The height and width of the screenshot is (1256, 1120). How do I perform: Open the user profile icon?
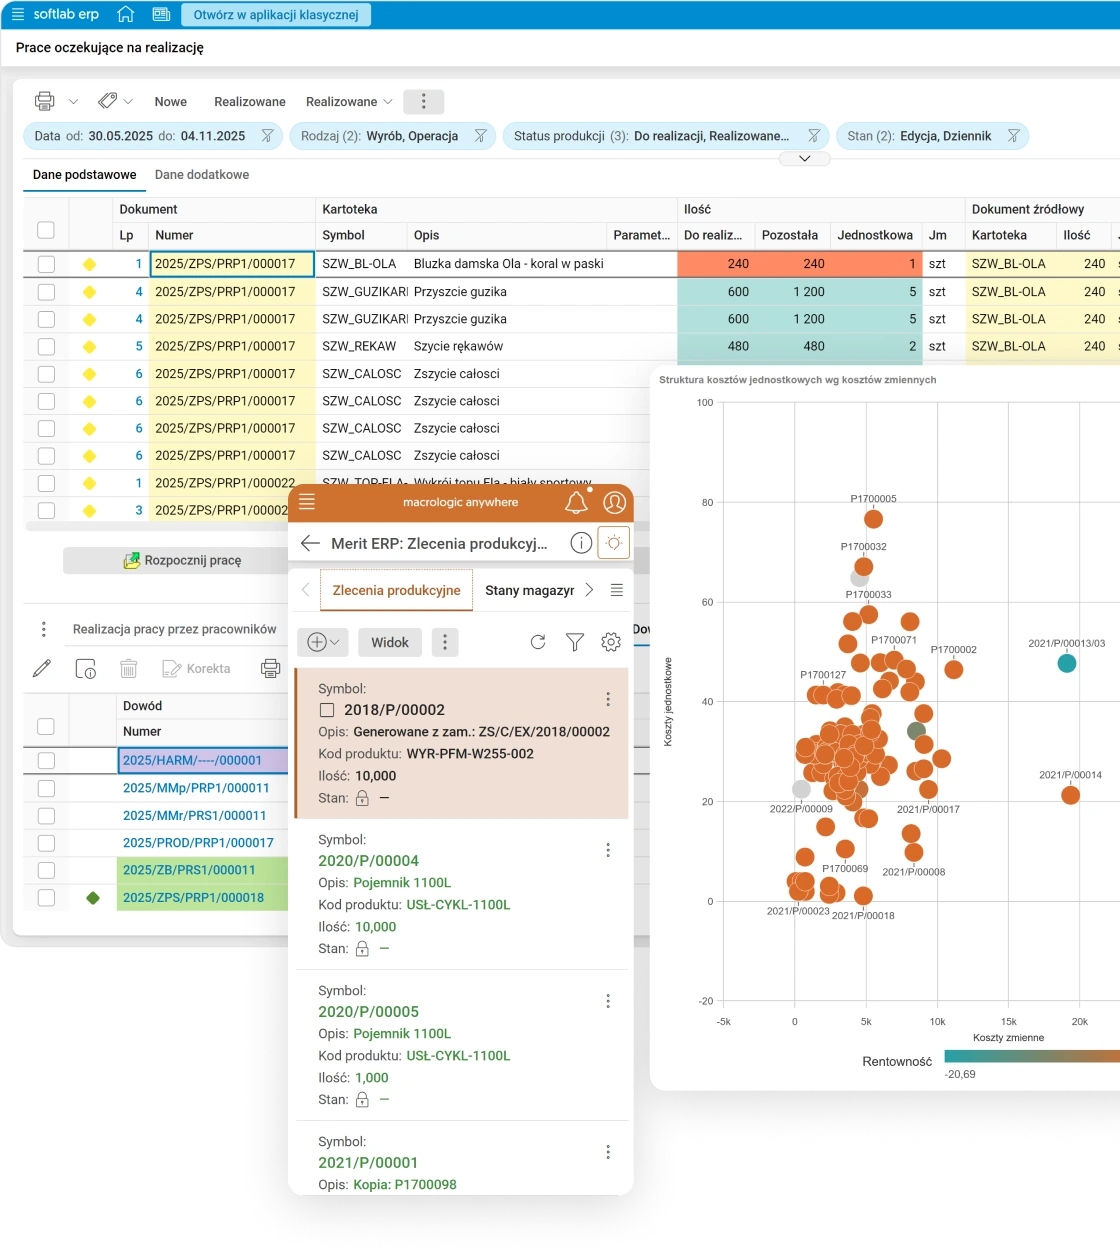click(x=614, y=502)
